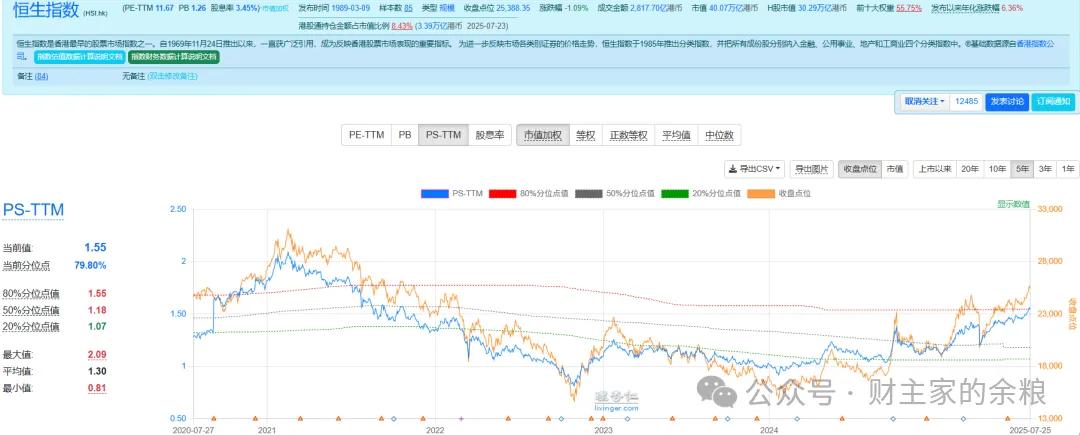Screen dimensions: 1080x435
Task: Open the 样本数 85 link
Action: pos(408,8)
